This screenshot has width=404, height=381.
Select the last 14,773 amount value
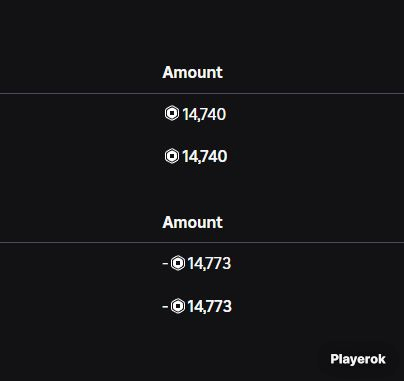coord(209,306)
